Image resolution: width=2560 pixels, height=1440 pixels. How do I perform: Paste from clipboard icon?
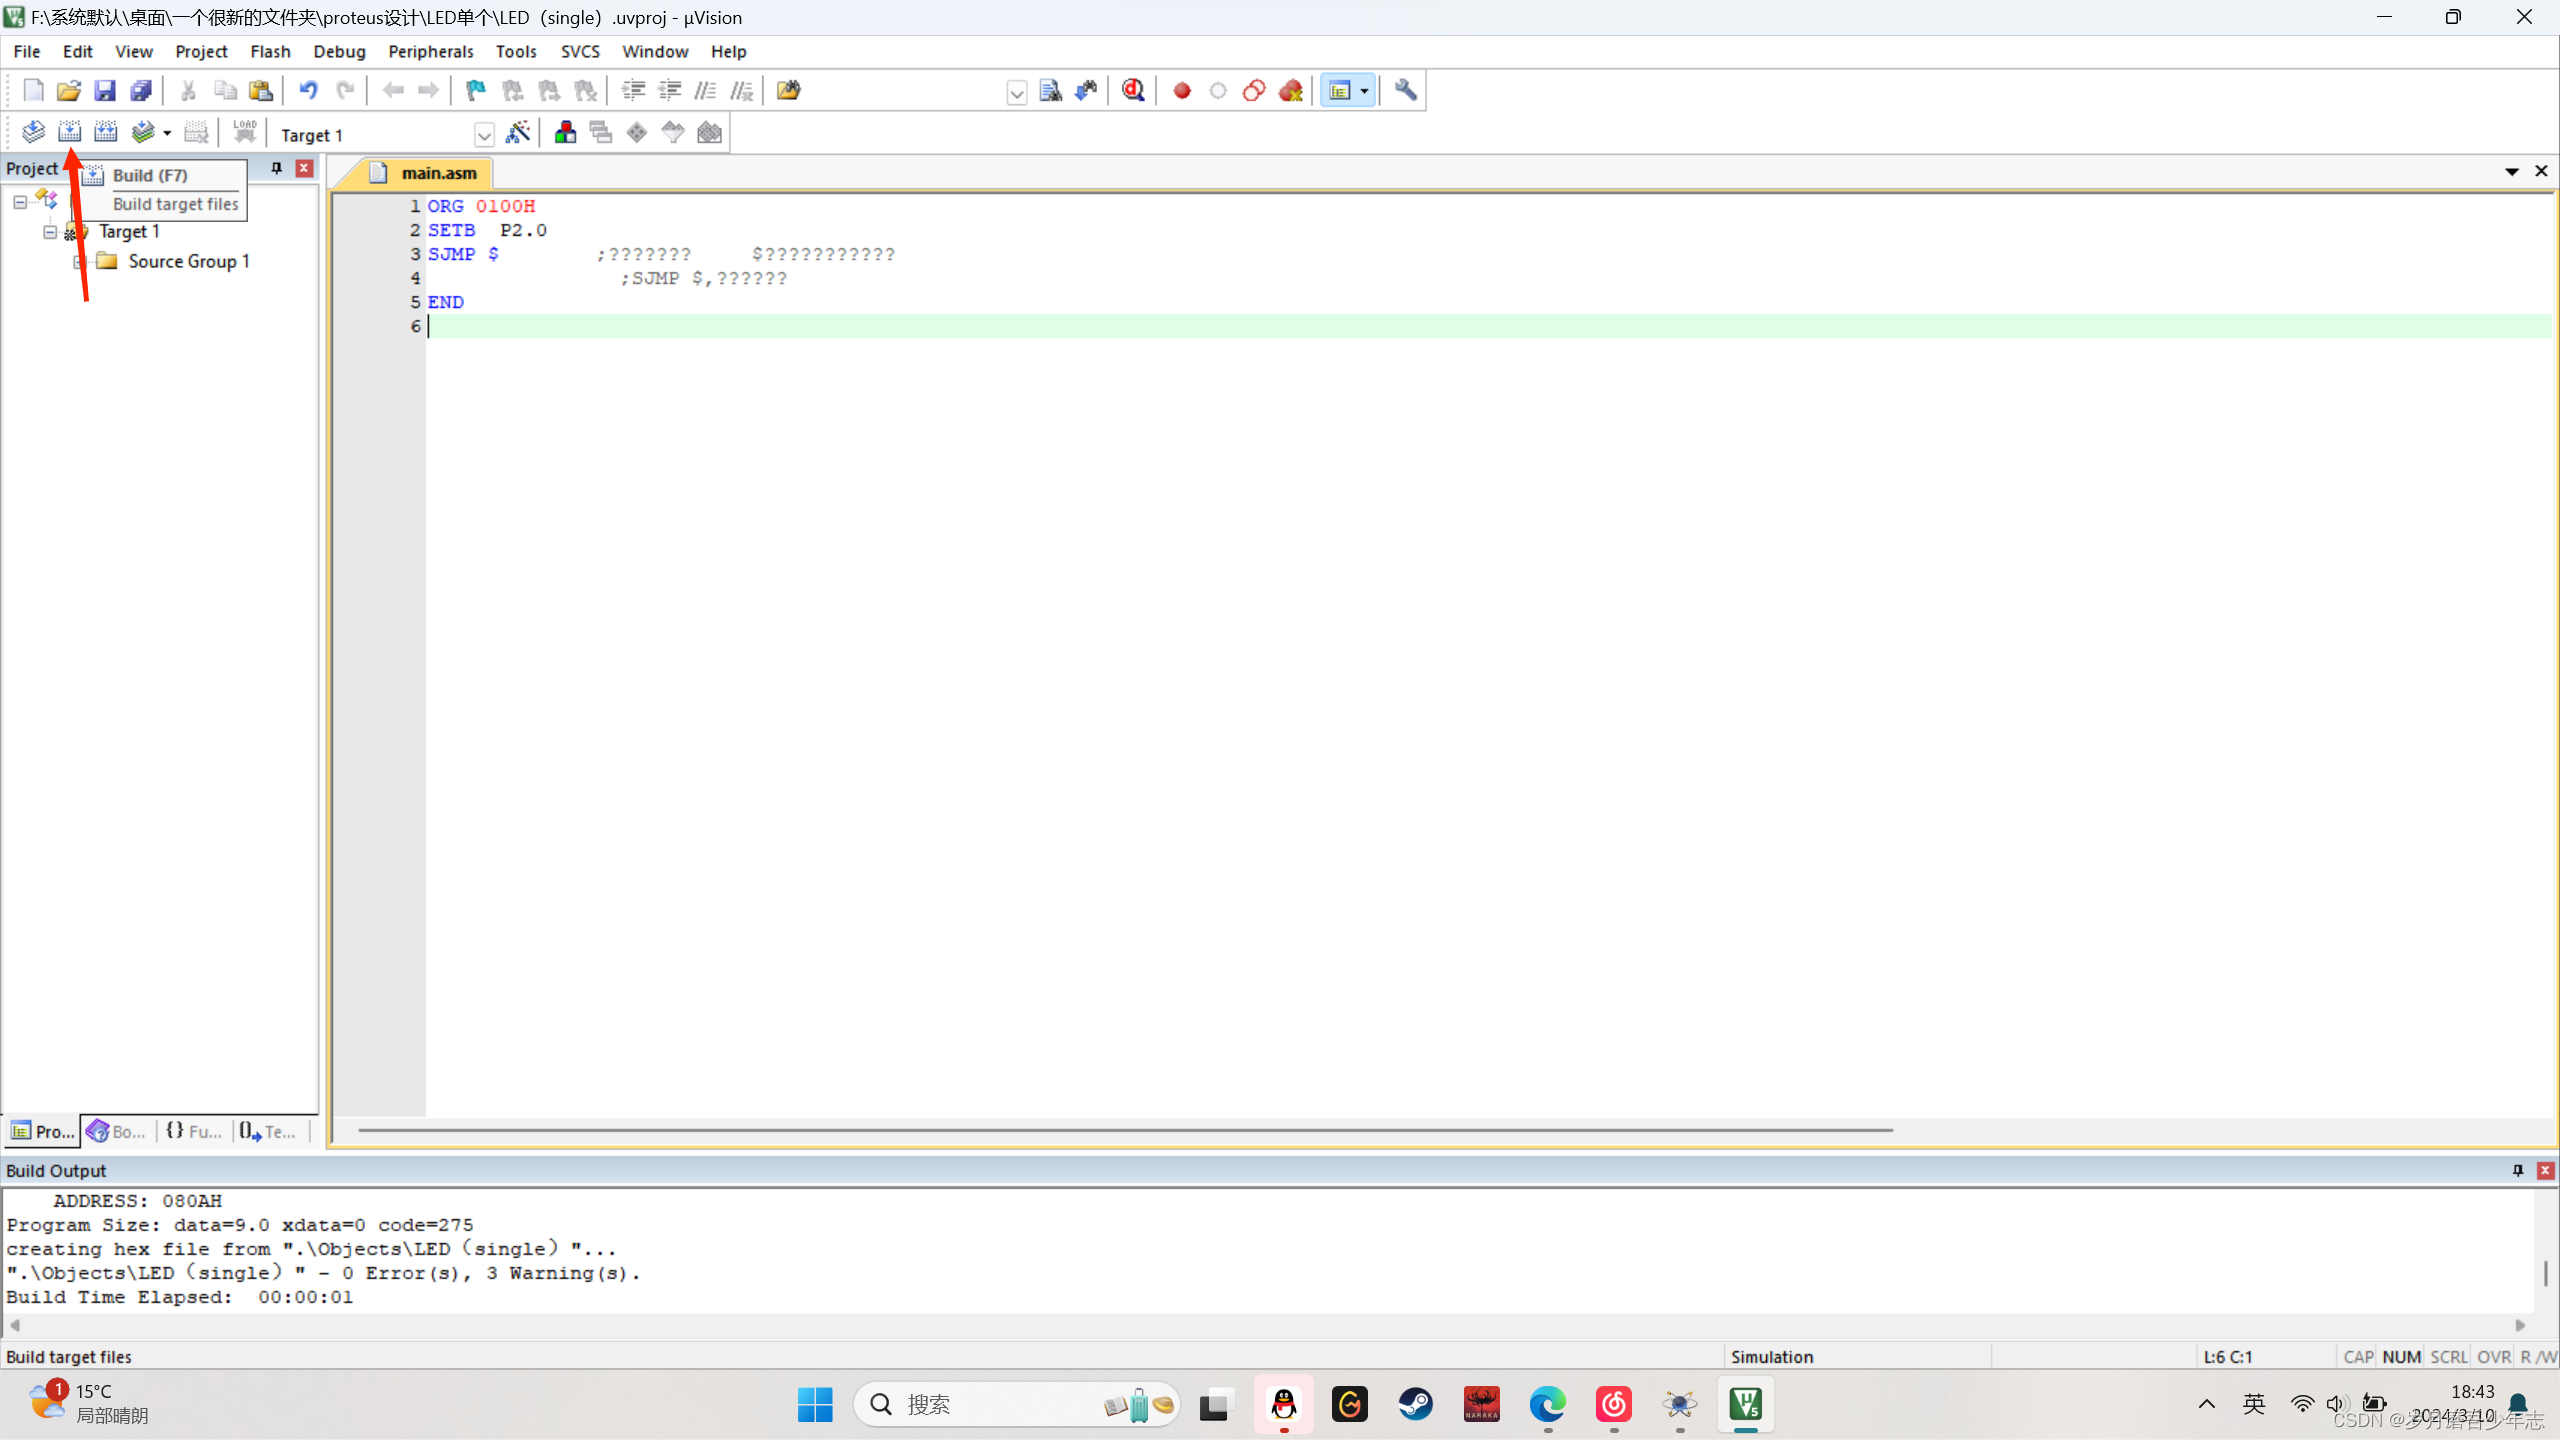261,91
